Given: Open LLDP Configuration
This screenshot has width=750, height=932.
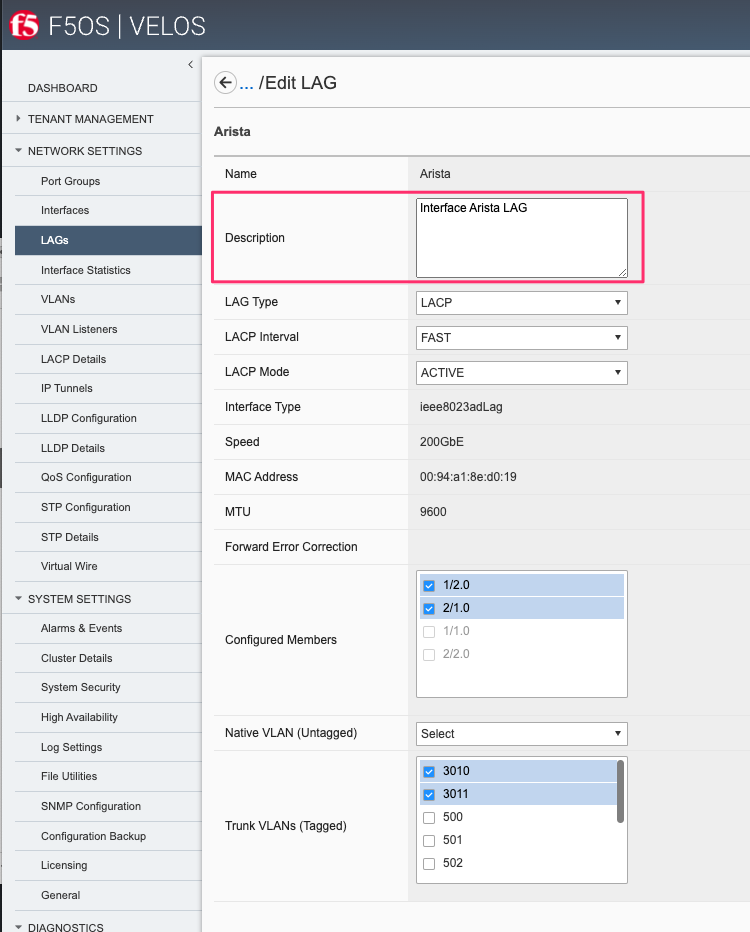Looking at the screenshot, I should pos(89,418).
